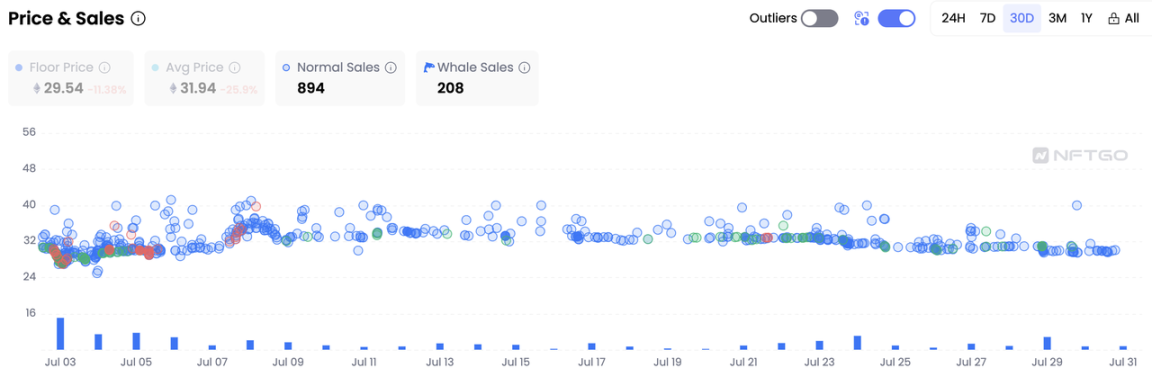Choose the 1Y time range
This screenshot has height=377, width=1152.
coord(1087,18)
